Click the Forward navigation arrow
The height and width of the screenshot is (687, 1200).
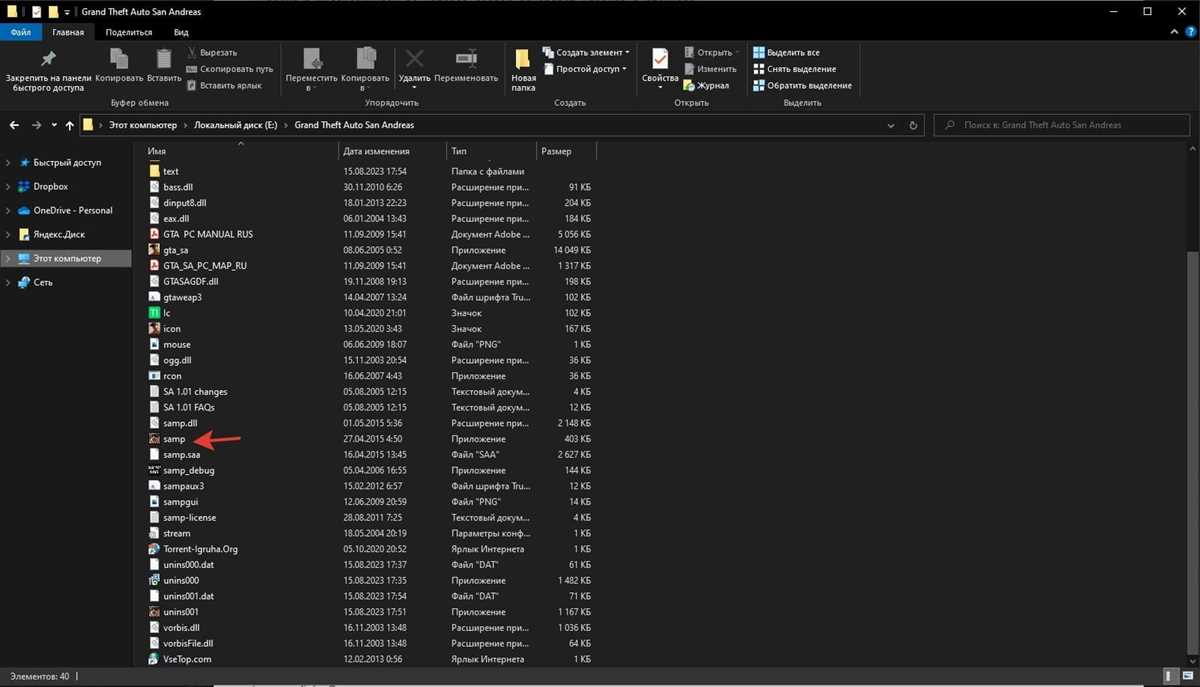pos(36,125)
